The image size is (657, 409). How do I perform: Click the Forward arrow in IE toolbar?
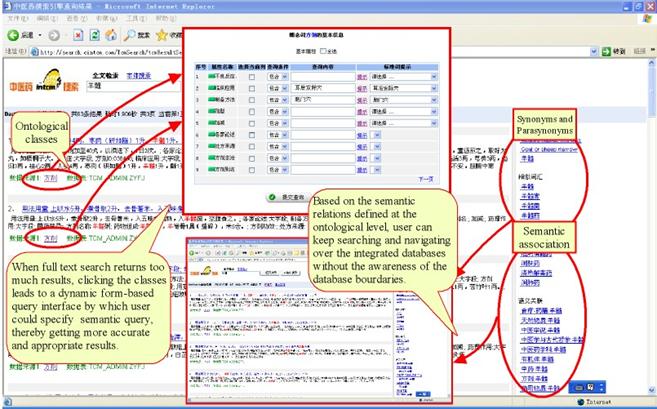coord(56,33)
